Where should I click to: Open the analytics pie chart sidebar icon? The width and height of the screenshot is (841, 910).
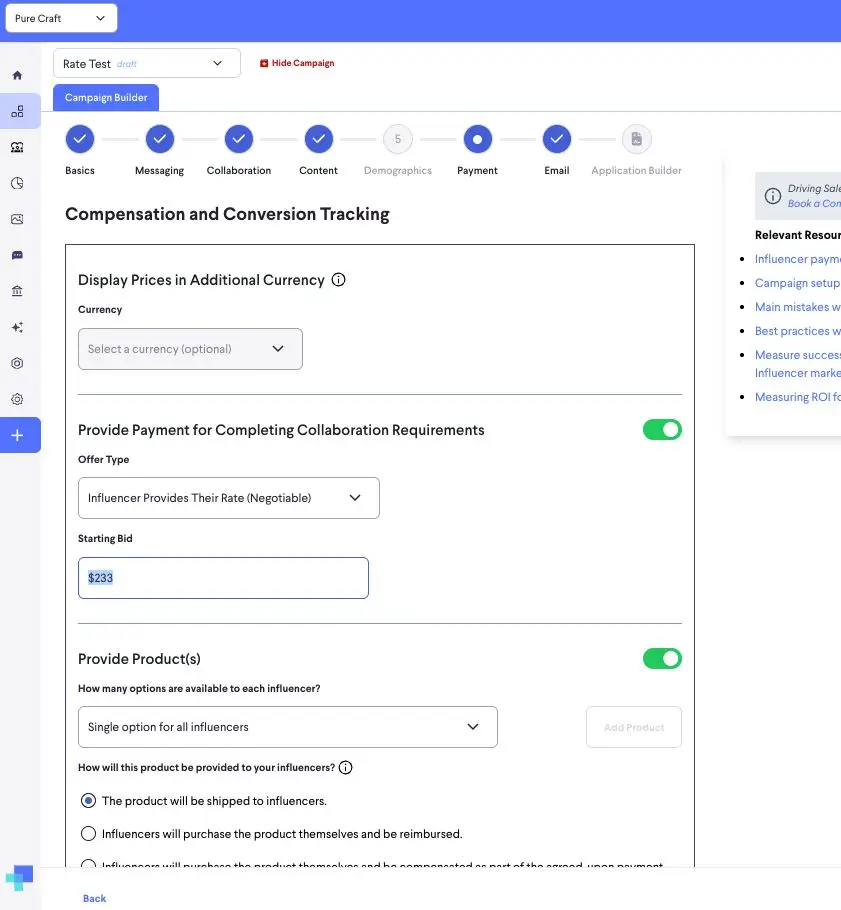pyautogui.click(x=17, y=183)
